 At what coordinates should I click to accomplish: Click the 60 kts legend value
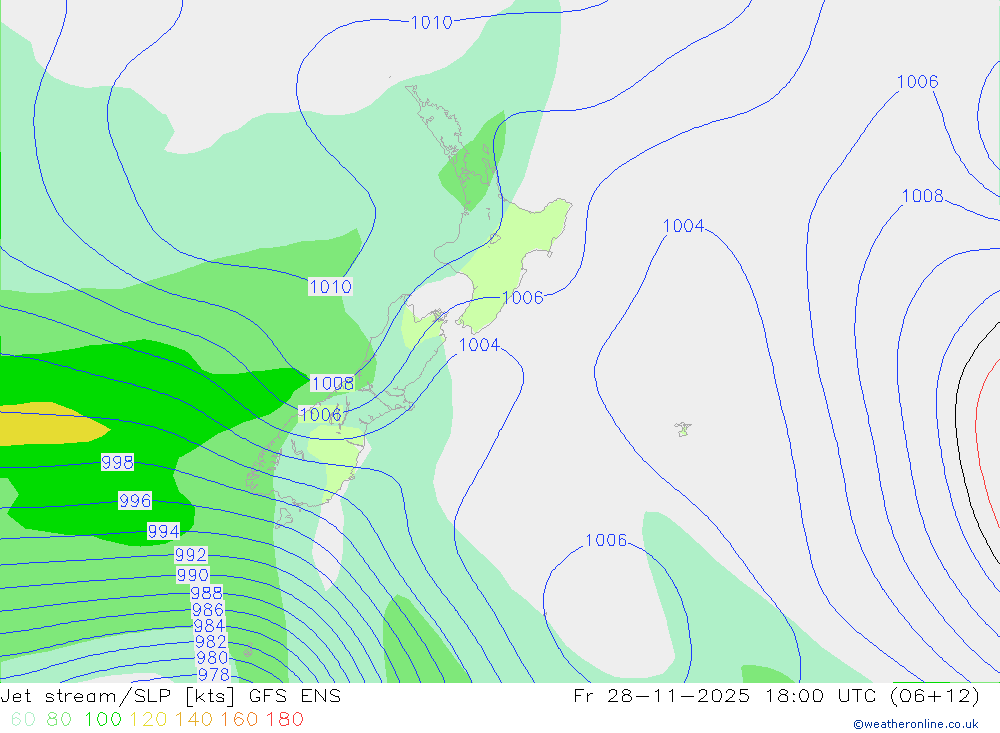(x=24, y=719)
